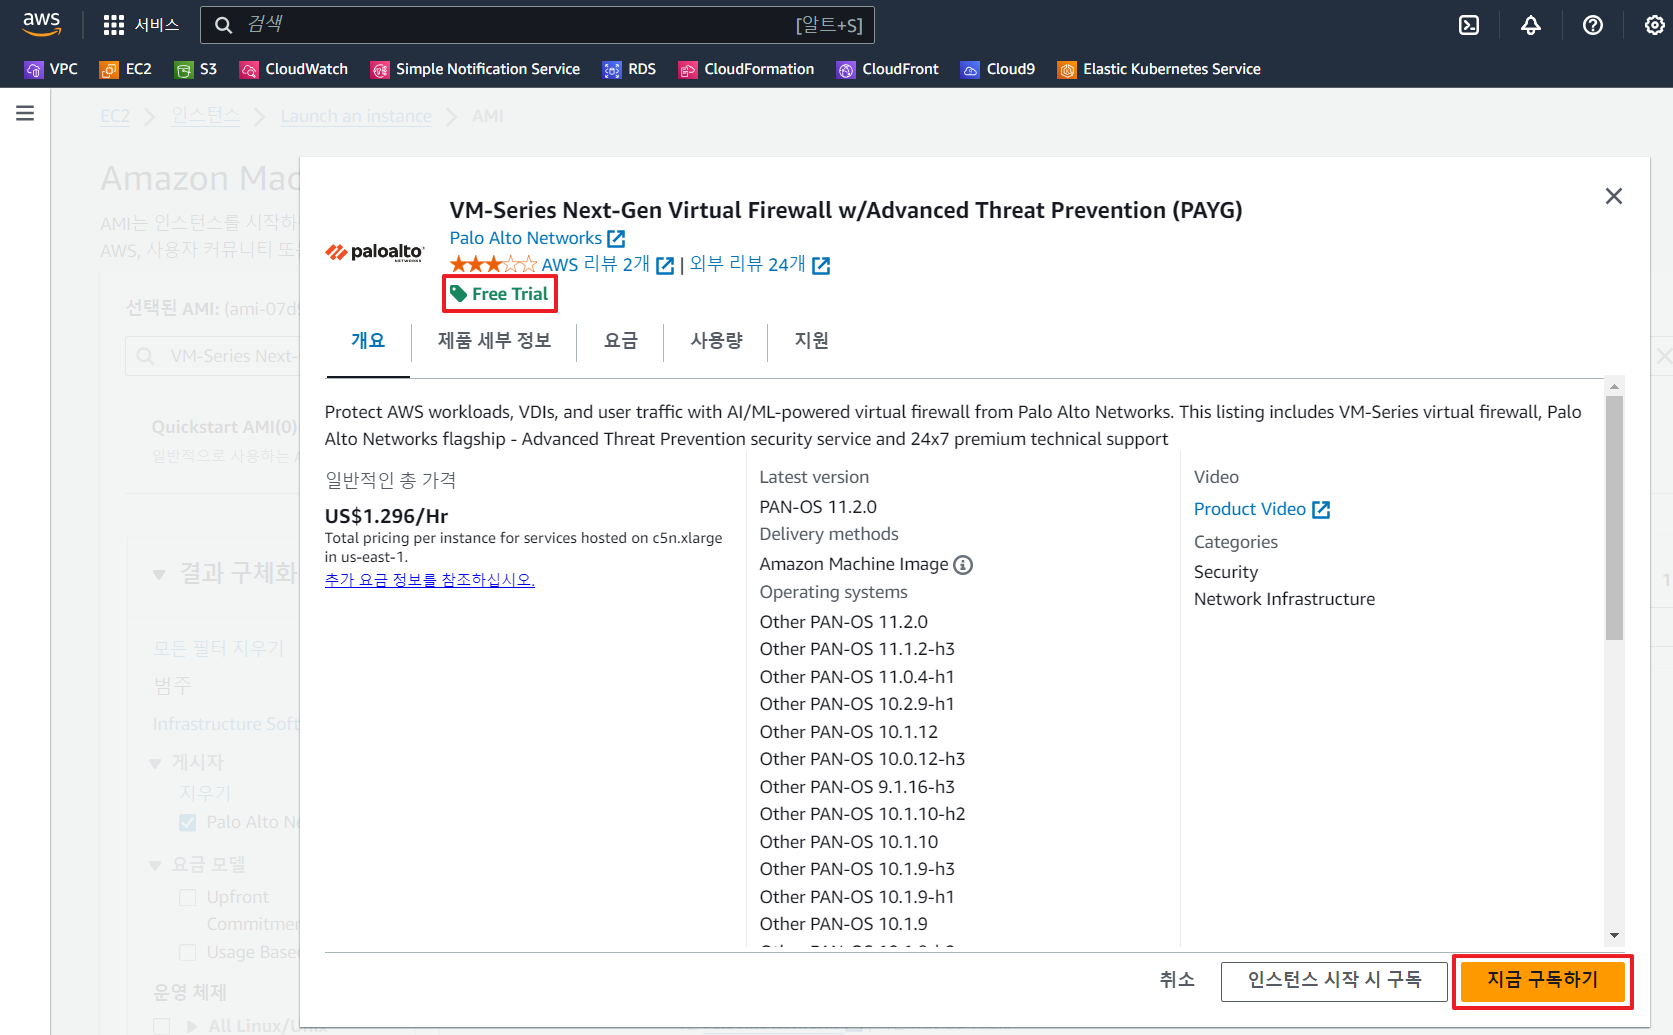
Task: Open the RDS service shortcut
Action: tap(630, 69)
